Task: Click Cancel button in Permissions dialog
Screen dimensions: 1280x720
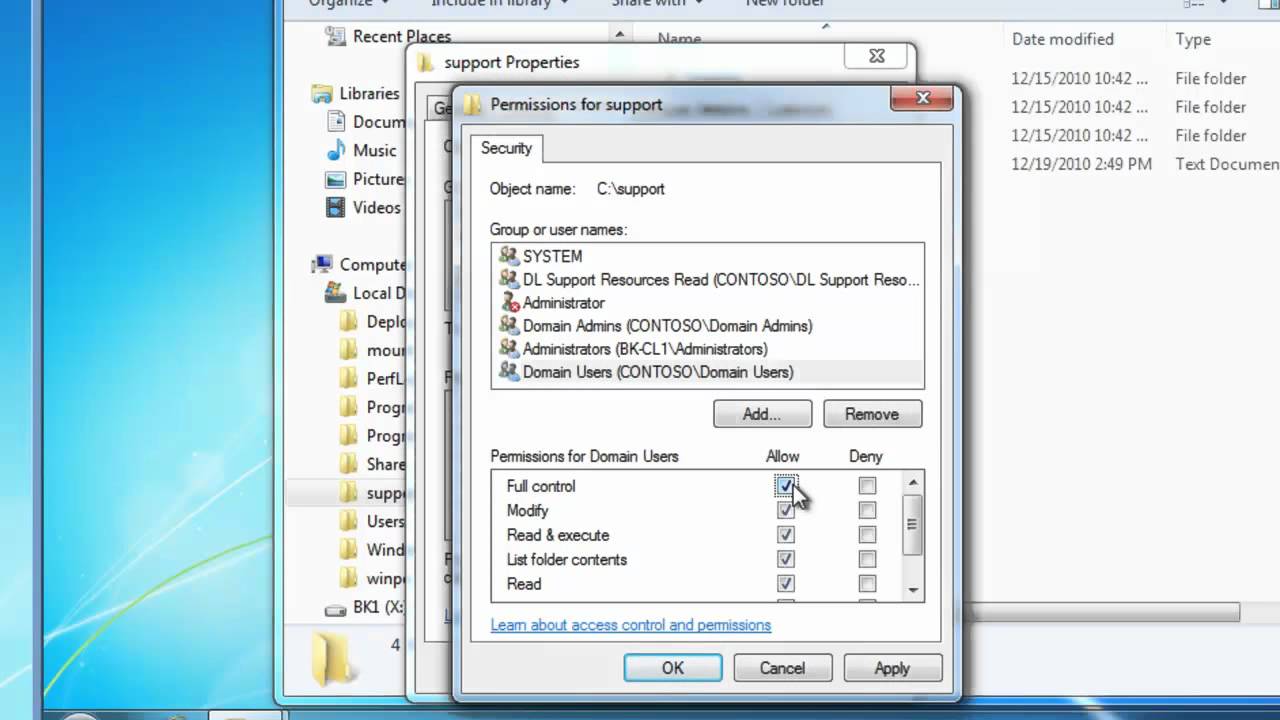Action: (x=782, y=668)
